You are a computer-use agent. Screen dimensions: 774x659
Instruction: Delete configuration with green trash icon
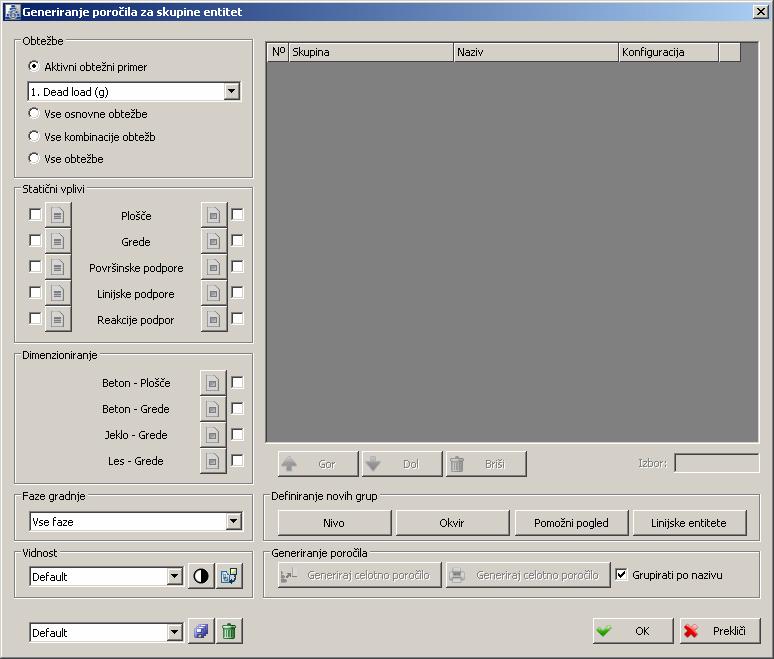229,631
